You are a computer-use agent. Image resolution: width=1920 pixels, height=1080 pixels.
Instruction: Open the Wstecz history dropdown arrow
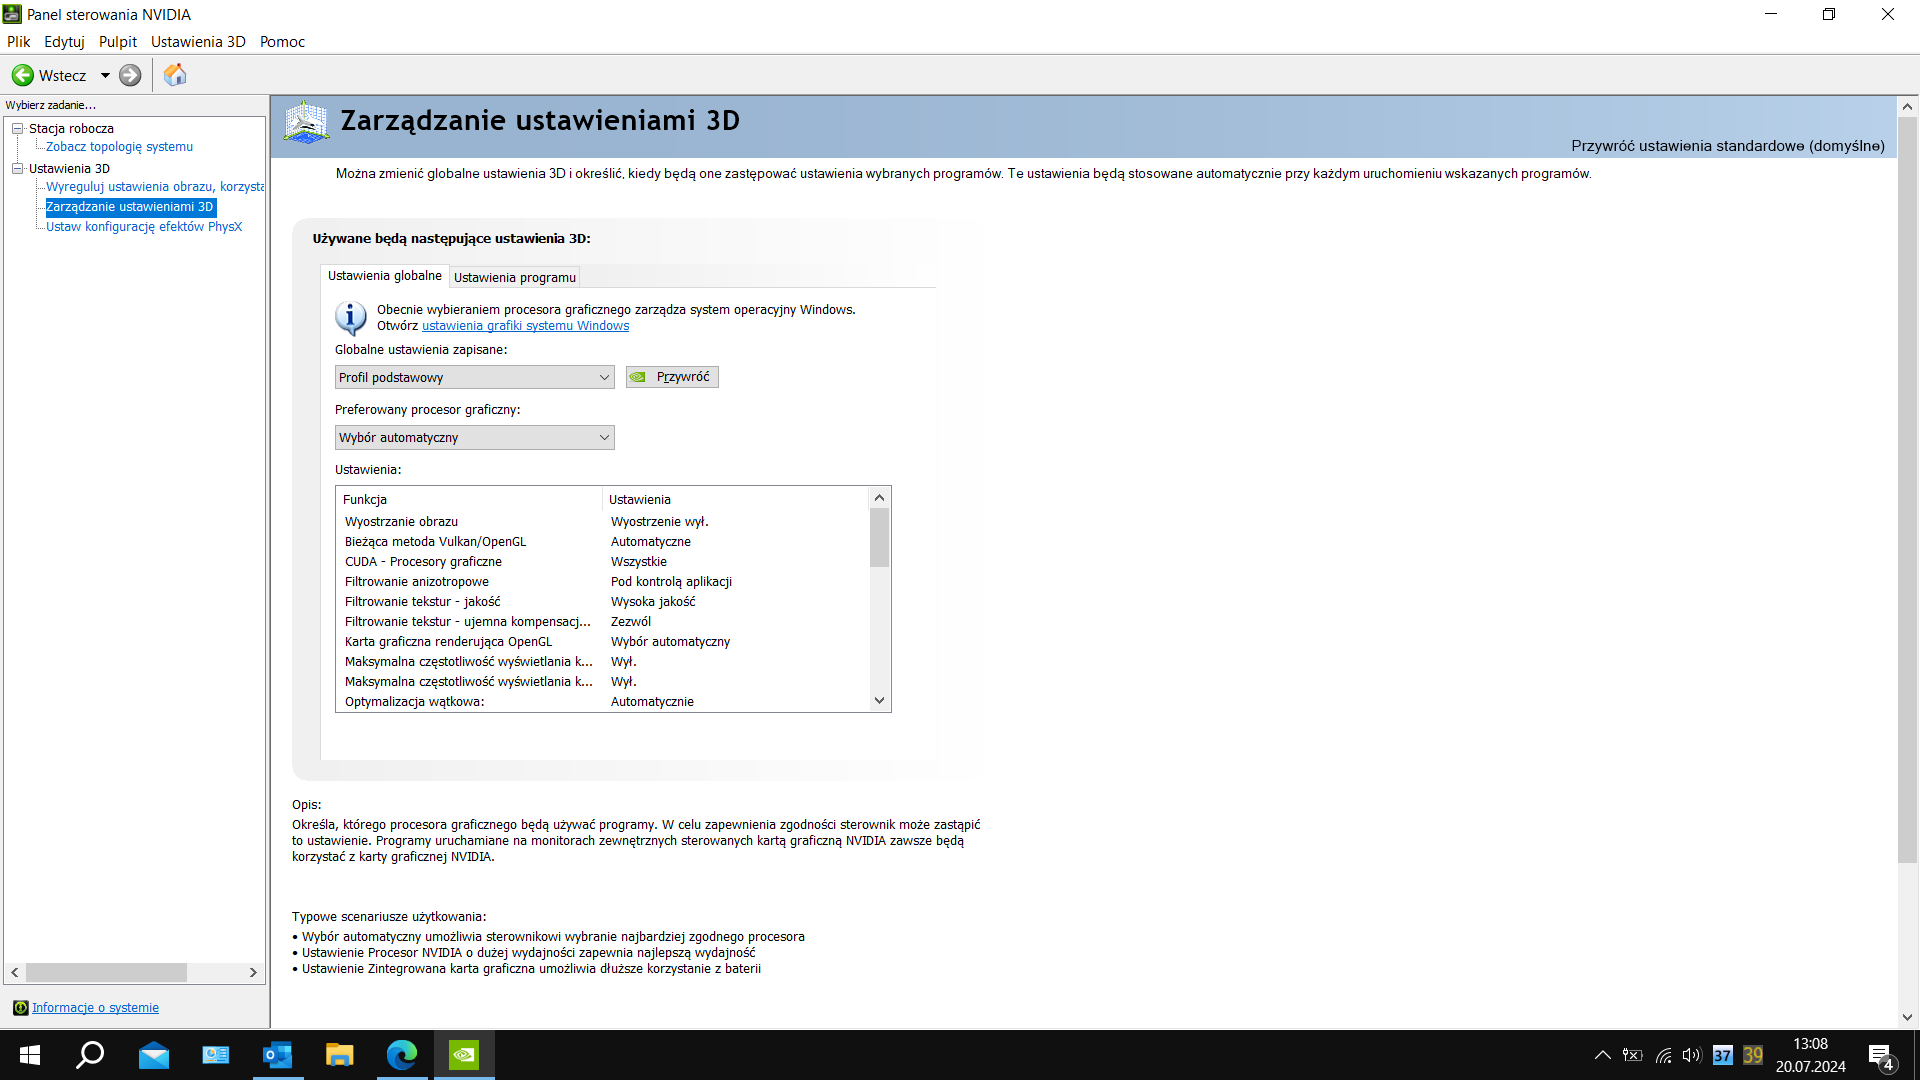point(105,75)
